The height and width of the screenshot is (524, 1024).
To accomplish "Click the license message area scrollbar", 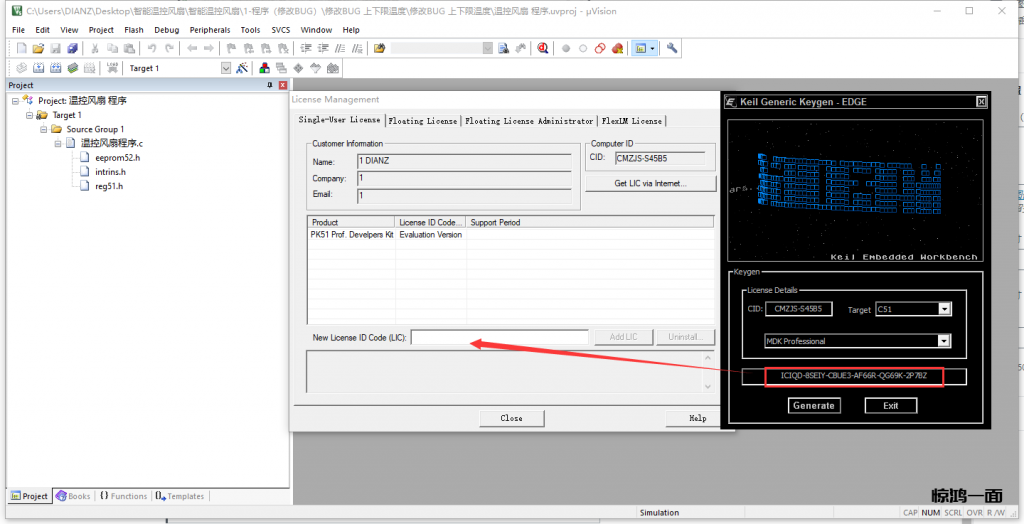I will point(709,370).
